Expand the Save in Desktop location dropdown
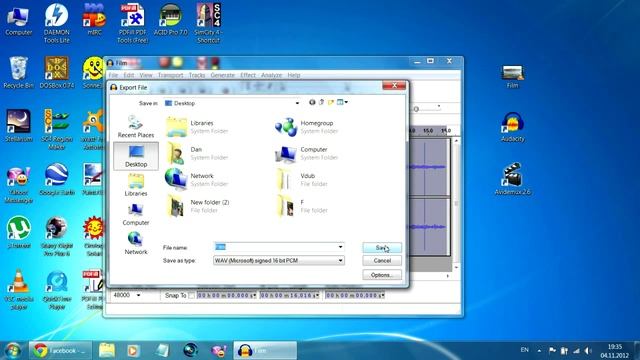Image resolution: width=640 pixels, height=360 pixels. tap(297, 103)
